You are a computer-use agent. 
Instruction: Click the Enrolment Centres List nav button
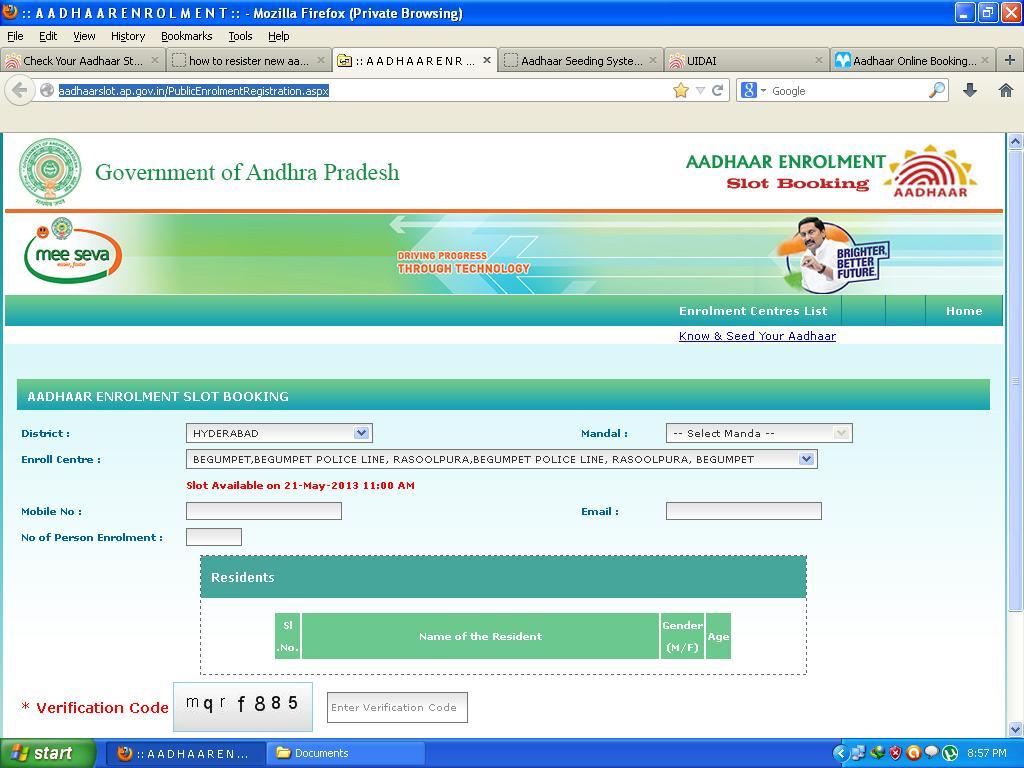click(752, 311)
